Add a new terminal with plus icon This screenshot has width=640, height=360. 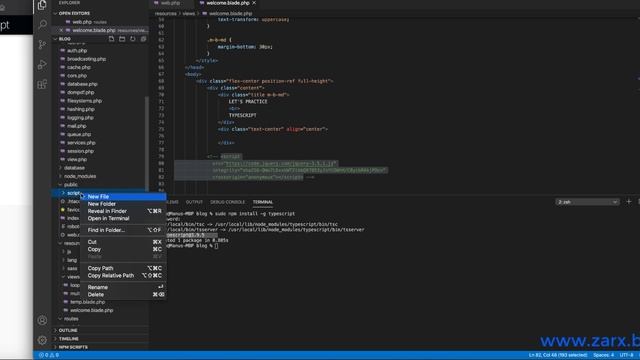(x=629, y=202)
